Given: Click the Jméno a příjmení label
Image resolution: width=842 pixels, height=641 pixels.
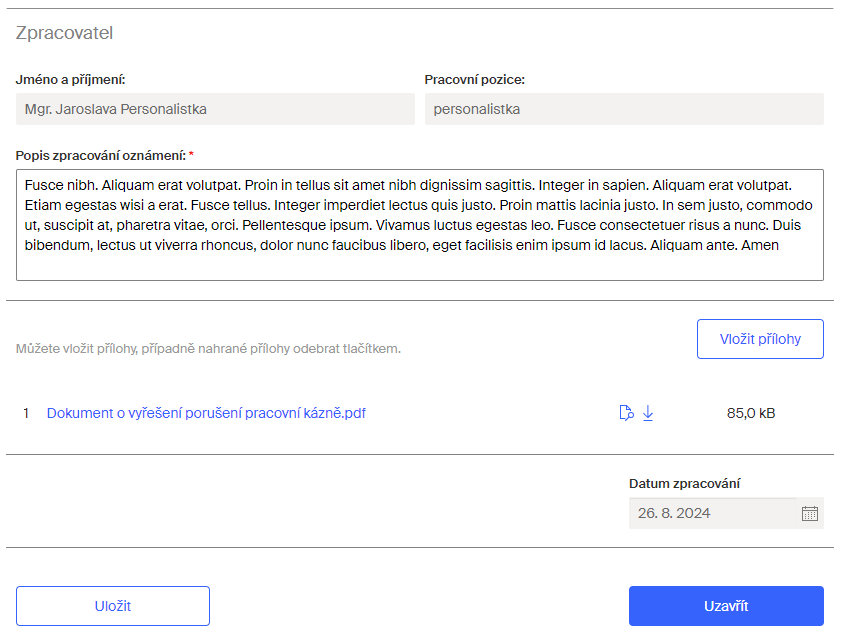Looking at the screenshot, I should [70, 79].
